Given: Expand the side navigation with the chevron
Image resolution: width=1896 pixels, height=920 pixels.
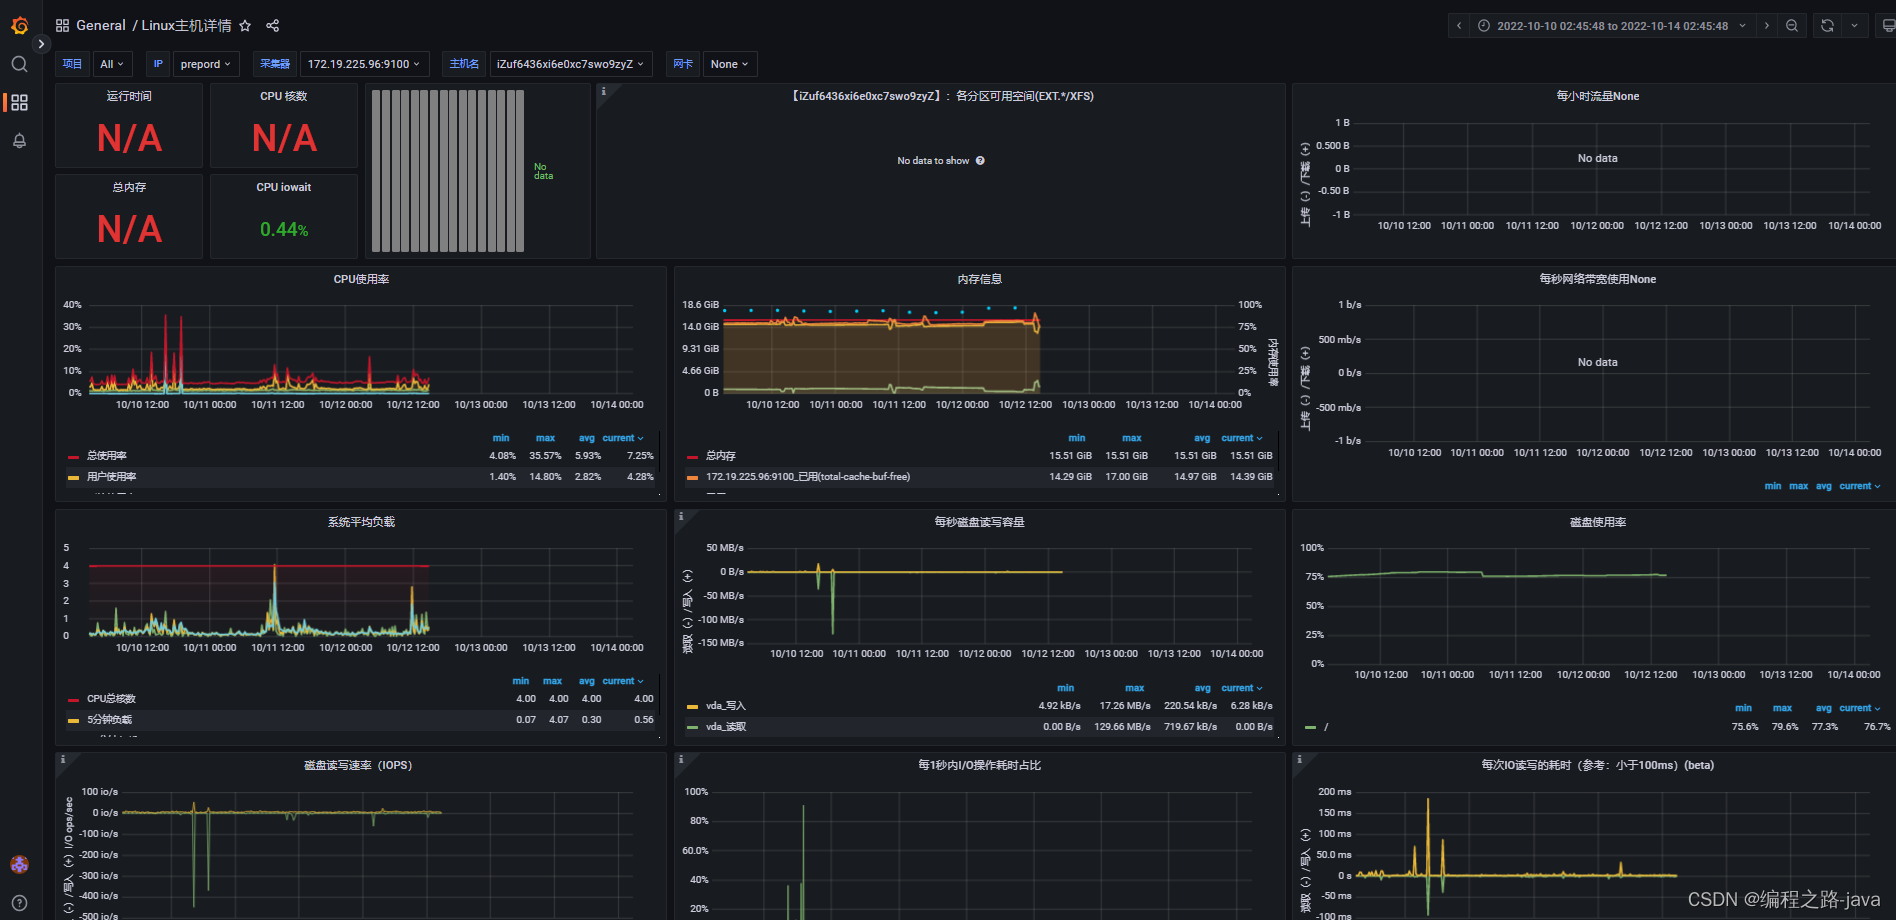Looking at the screenshot, I should (x=41, y=44).
